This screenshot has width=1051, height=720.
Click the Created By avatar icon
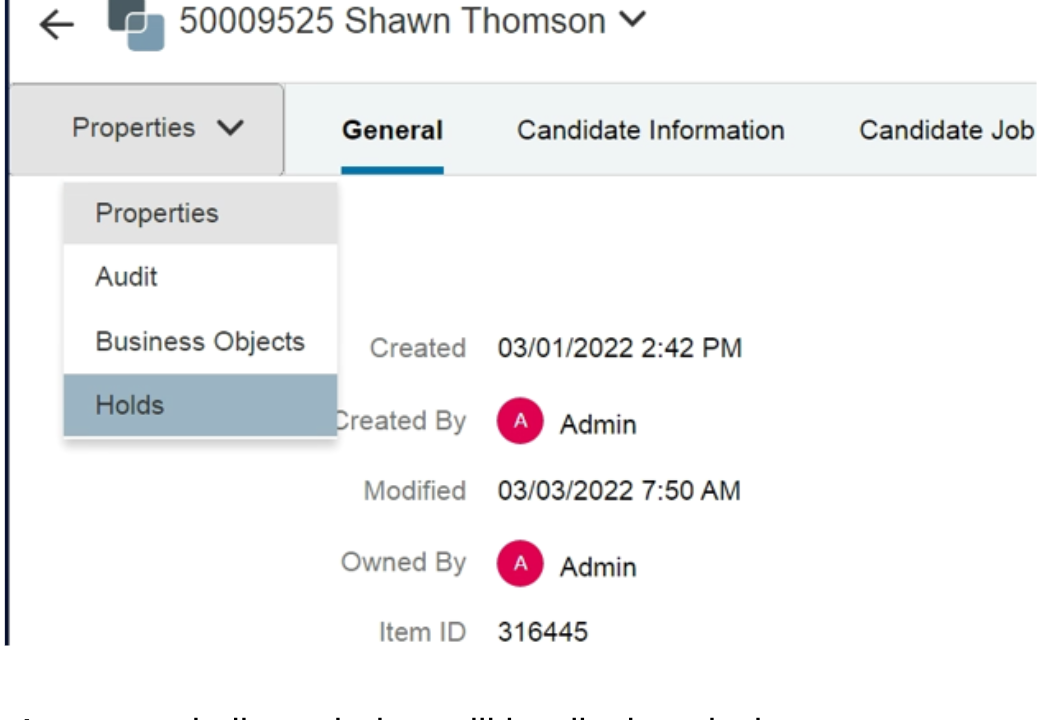[x=519, y=423]
